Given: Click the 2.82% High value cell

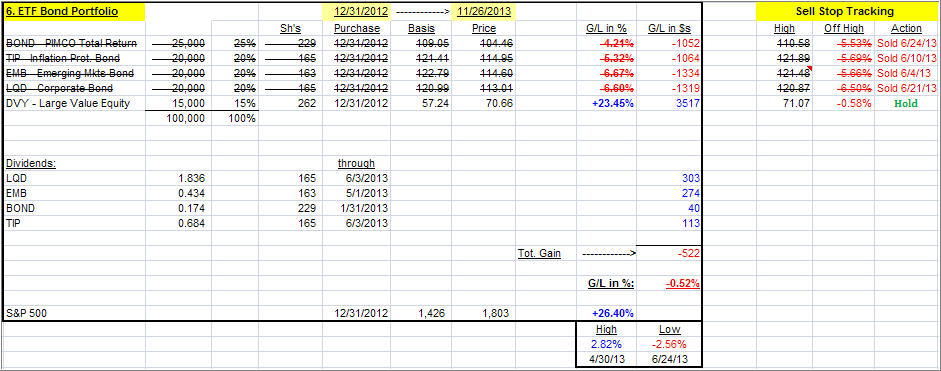Looking at the screenshot, I should pos(606,344).
